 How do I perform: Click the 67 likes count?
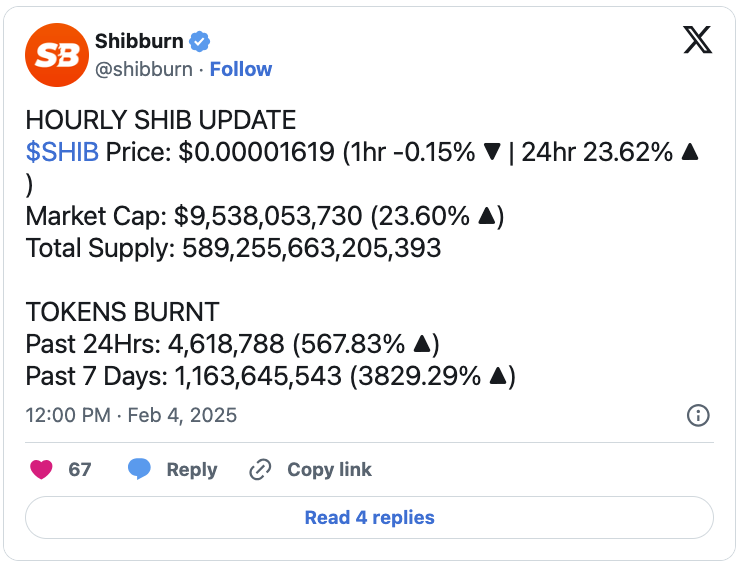[80, 469]
